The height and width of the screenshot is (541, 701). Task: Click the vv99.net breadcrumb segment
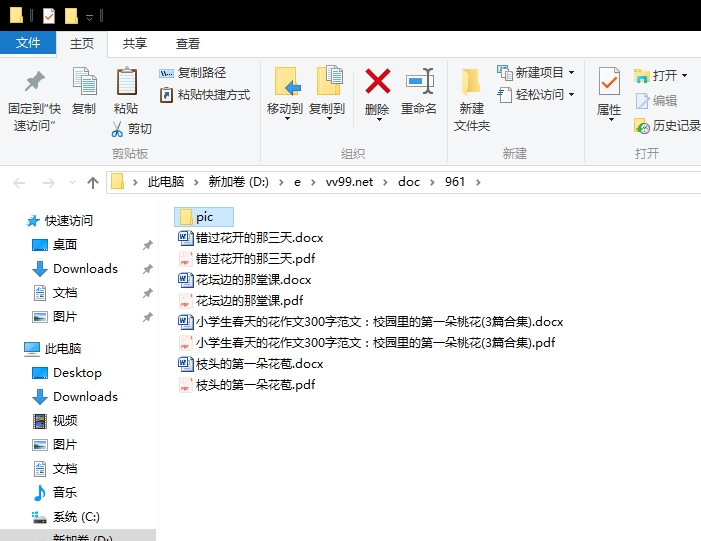tap(349, 182)
